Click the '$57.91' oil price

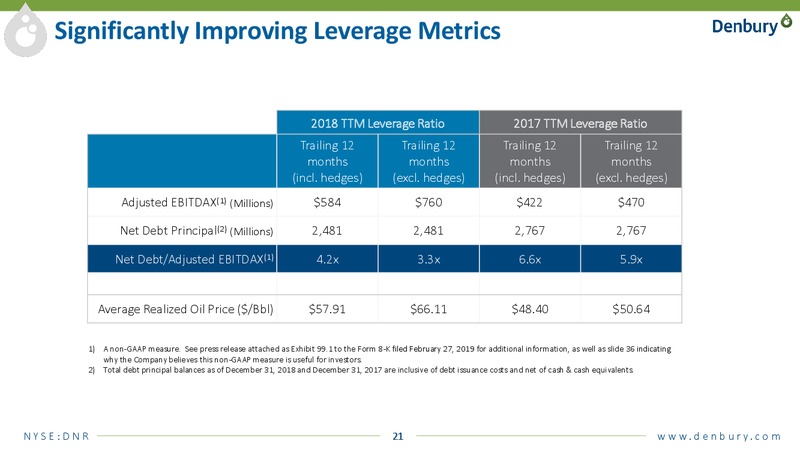tap(327, 309)
